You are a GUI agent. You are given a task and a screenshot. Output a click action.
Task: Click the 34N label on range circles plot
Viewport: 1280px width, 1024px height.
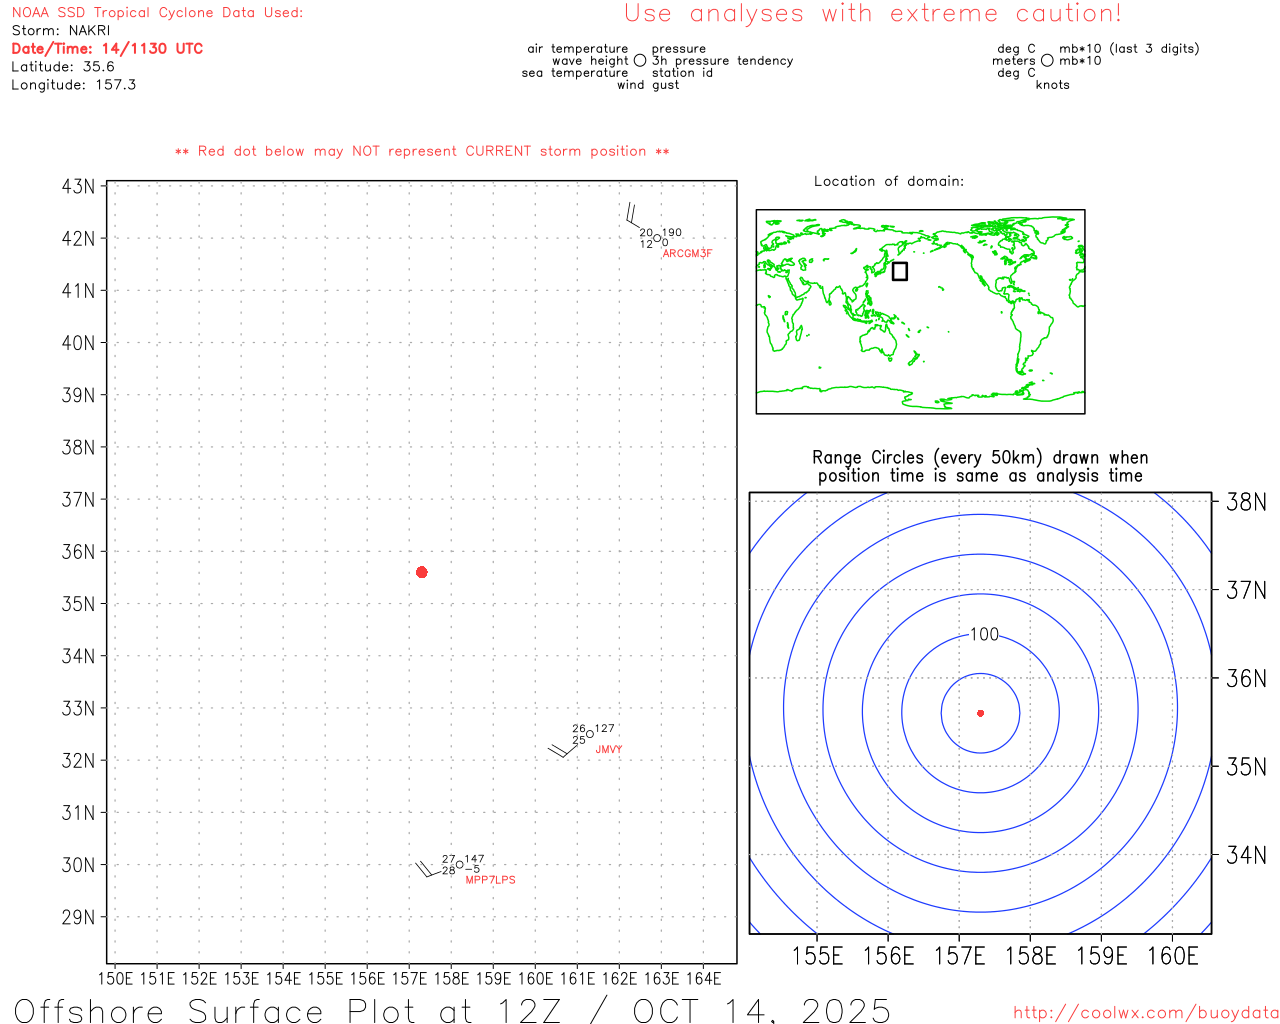click(1246, 855)
